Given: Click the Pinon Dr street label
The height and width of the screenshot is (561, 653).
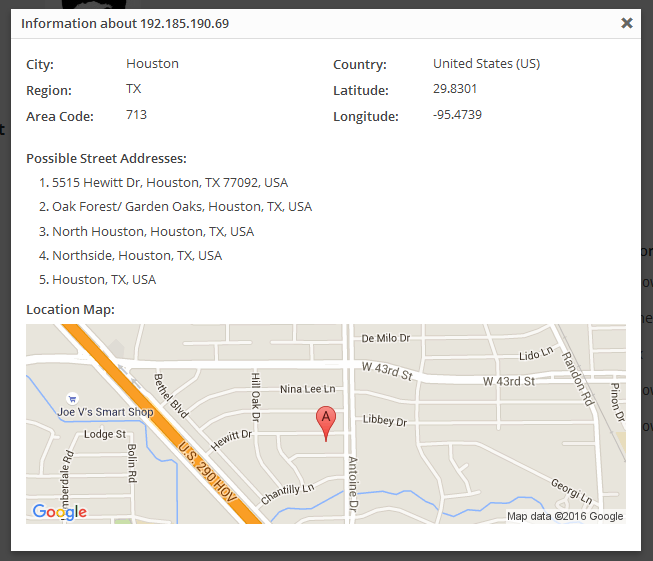Looking at the screenshot, I should (x=618, y=402).
